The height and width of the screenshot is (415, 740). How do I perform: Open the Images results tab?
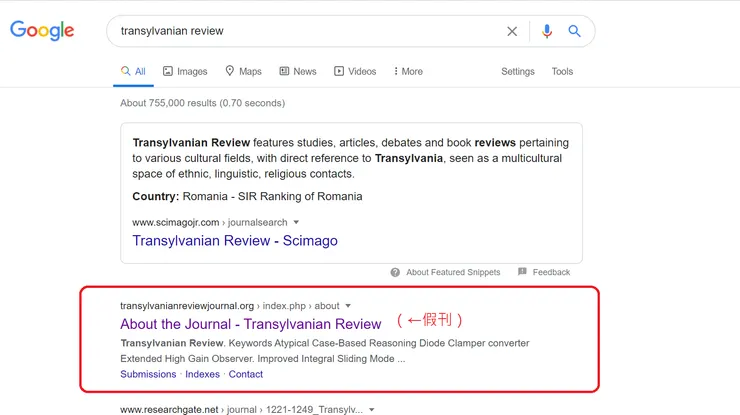(185, 72)
